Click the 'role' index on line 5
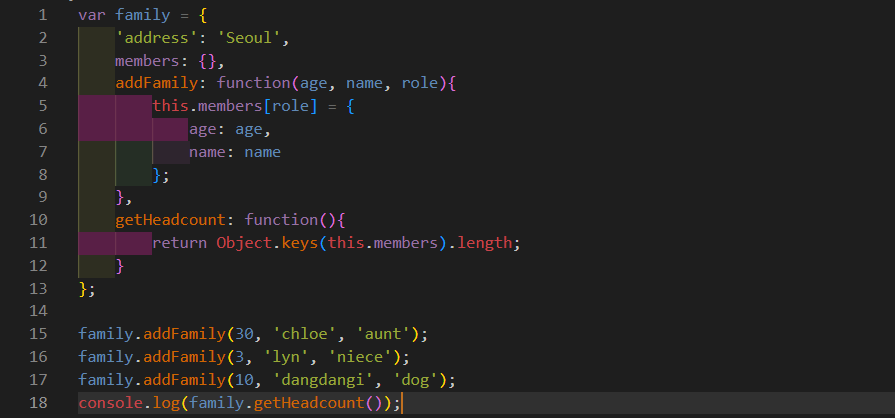The image size is (895, 418). tap(291, 106)
